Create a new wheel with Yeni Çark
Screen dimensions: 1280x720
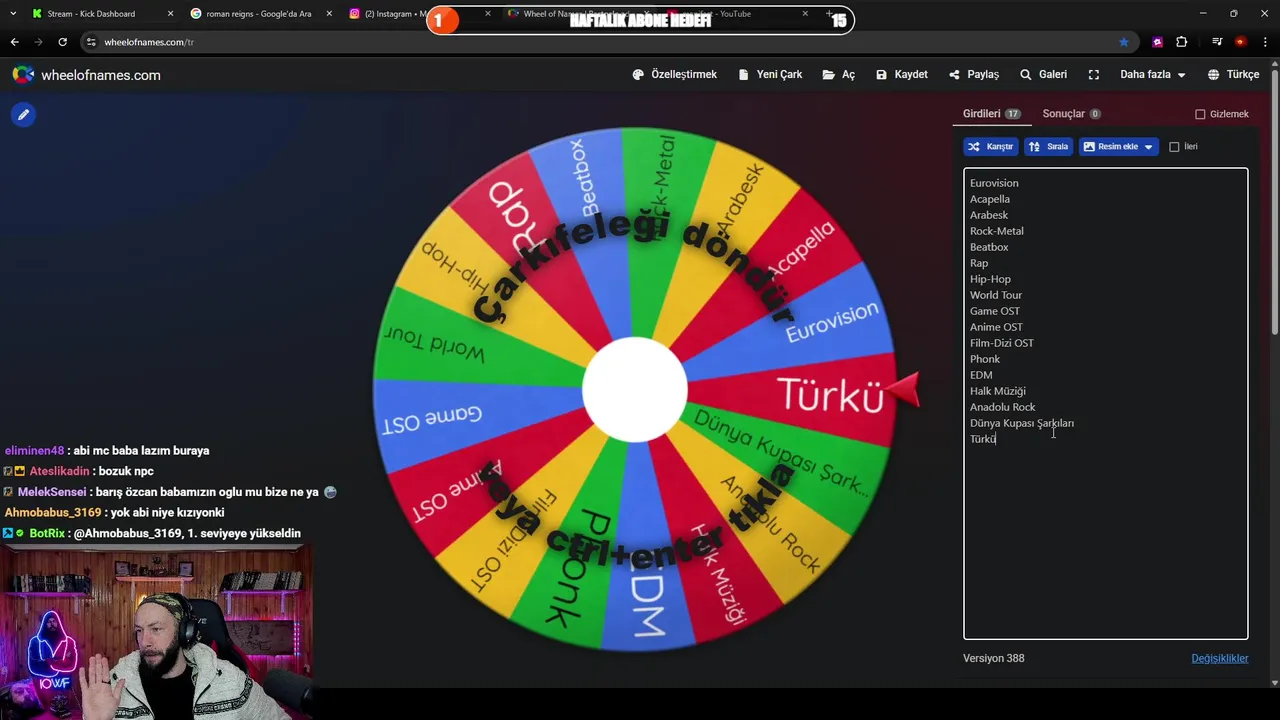[x=770, y=75]
